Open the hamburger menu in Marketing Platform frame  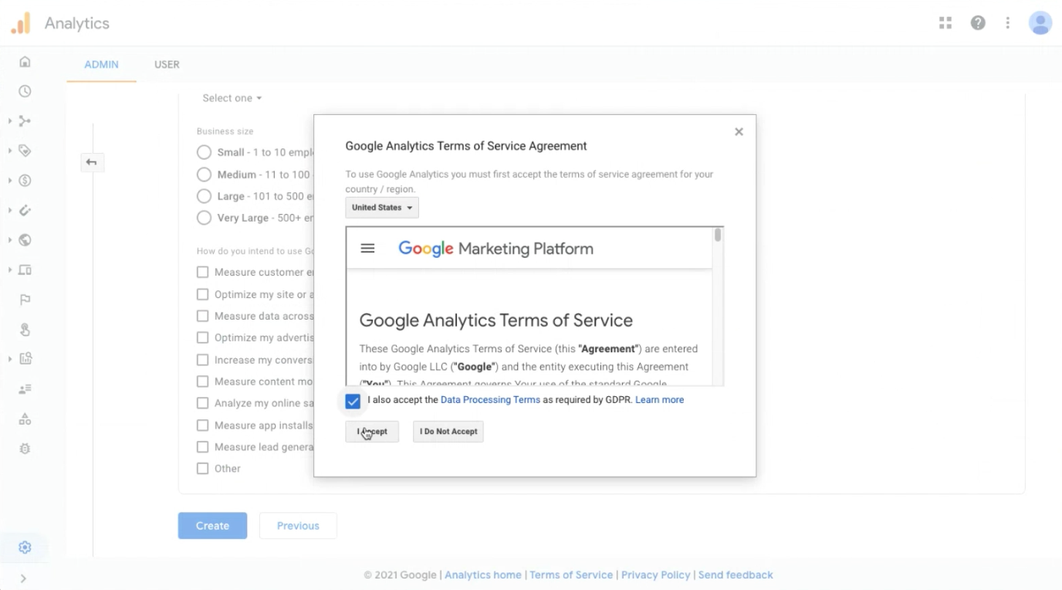click(x=368, y=249)
